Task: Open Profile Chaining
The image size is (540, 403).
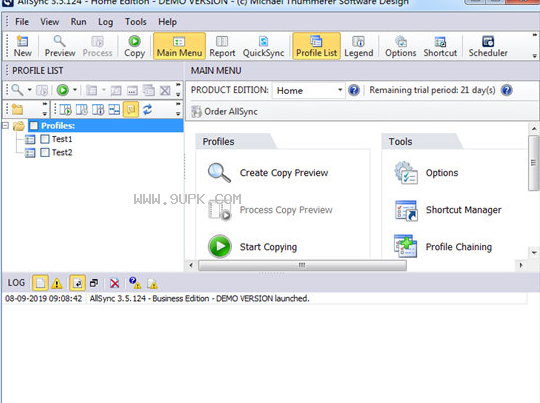Action: point(443,247)
